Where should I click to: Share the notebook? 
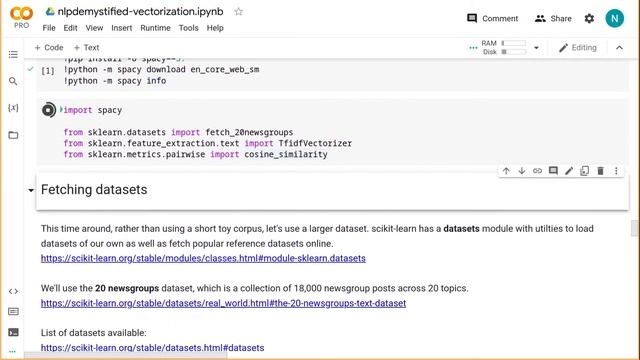pyautogui.click(x=553, y=18)
